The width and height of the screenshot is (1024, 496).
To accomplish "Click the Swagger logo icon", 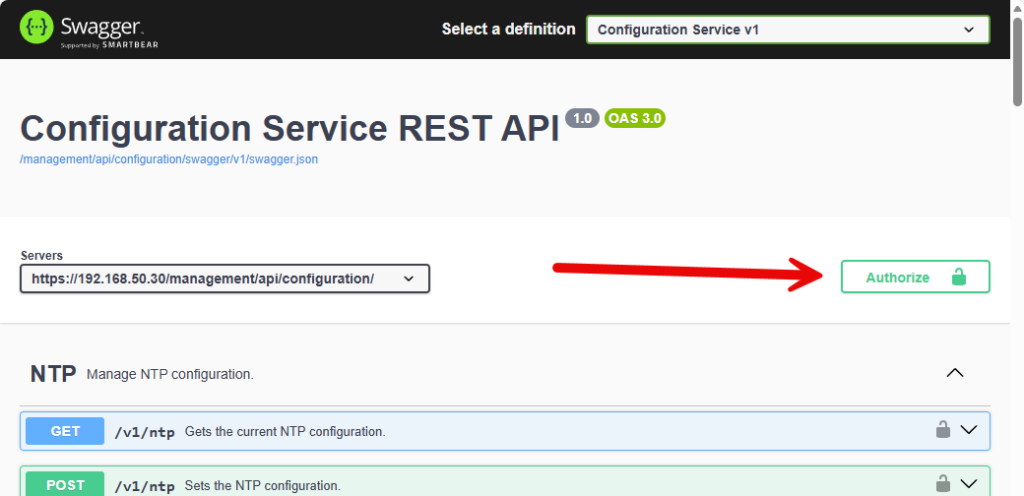I will coord(38,28).
